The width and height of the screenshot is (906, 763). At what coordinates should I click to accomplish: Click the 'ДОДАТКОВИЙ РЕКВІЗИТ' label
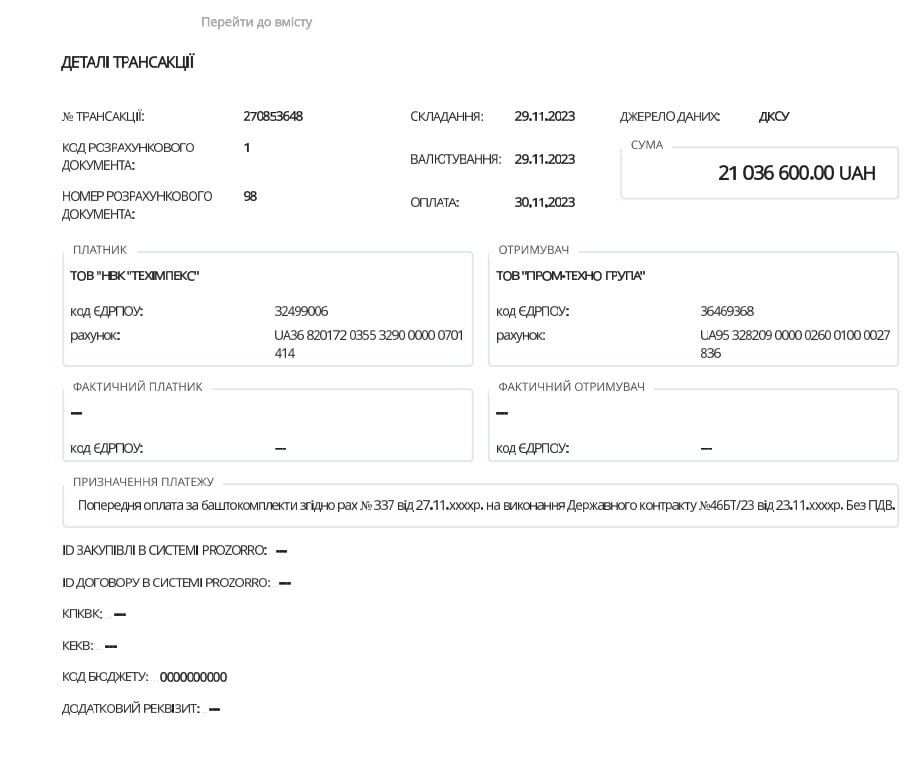131,709
